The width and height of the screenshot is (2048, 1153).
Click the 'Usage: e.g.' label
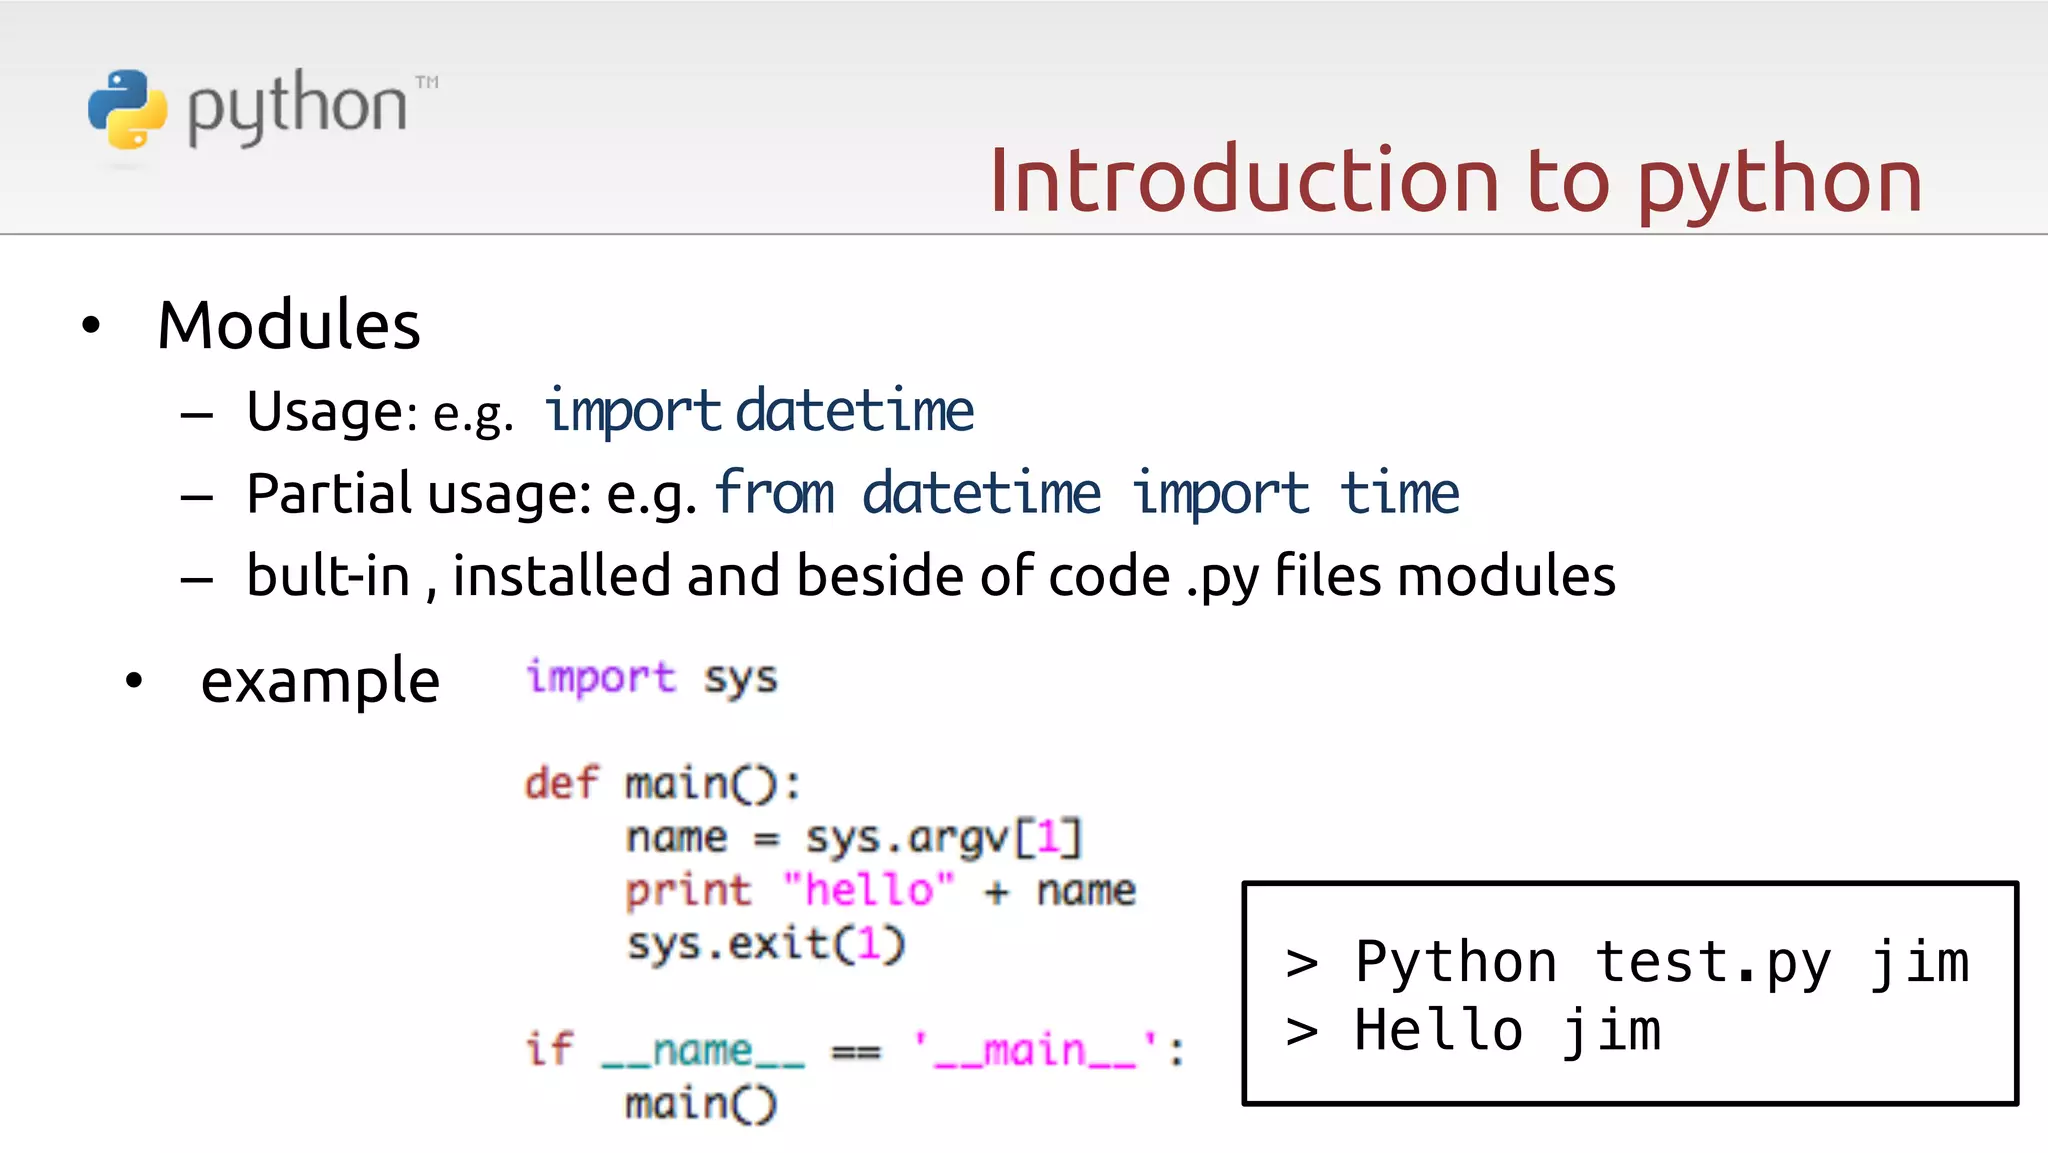380,412
